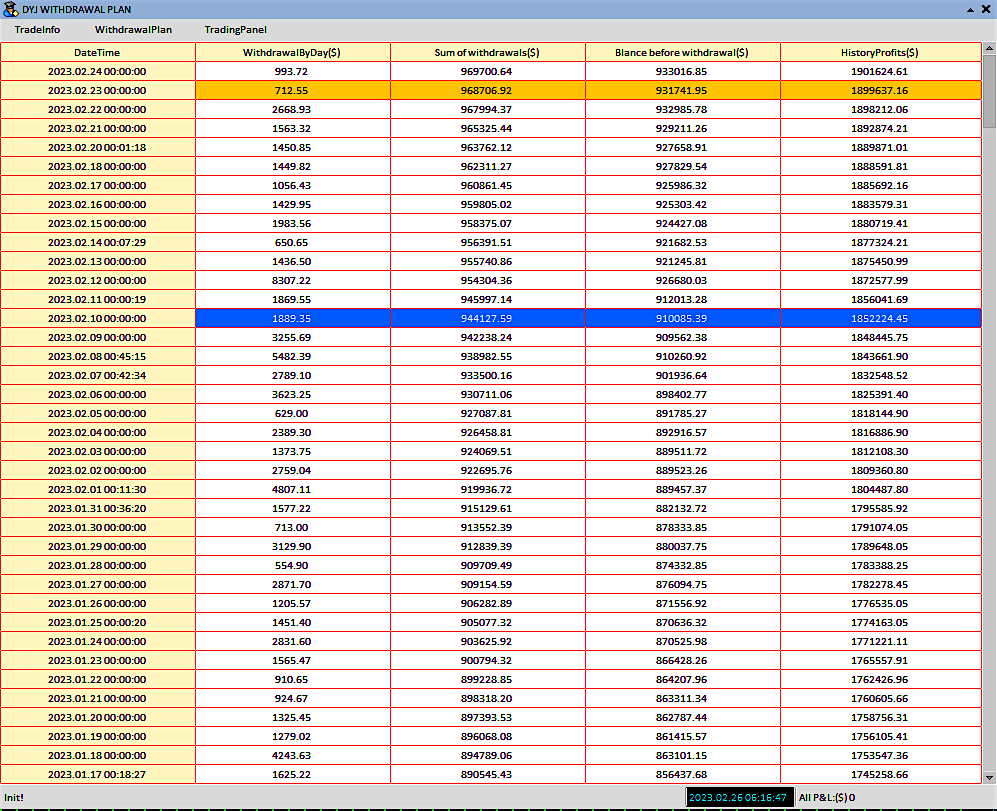Select the 2023.01.17 00:18:27 date cell

pos(97,774)
